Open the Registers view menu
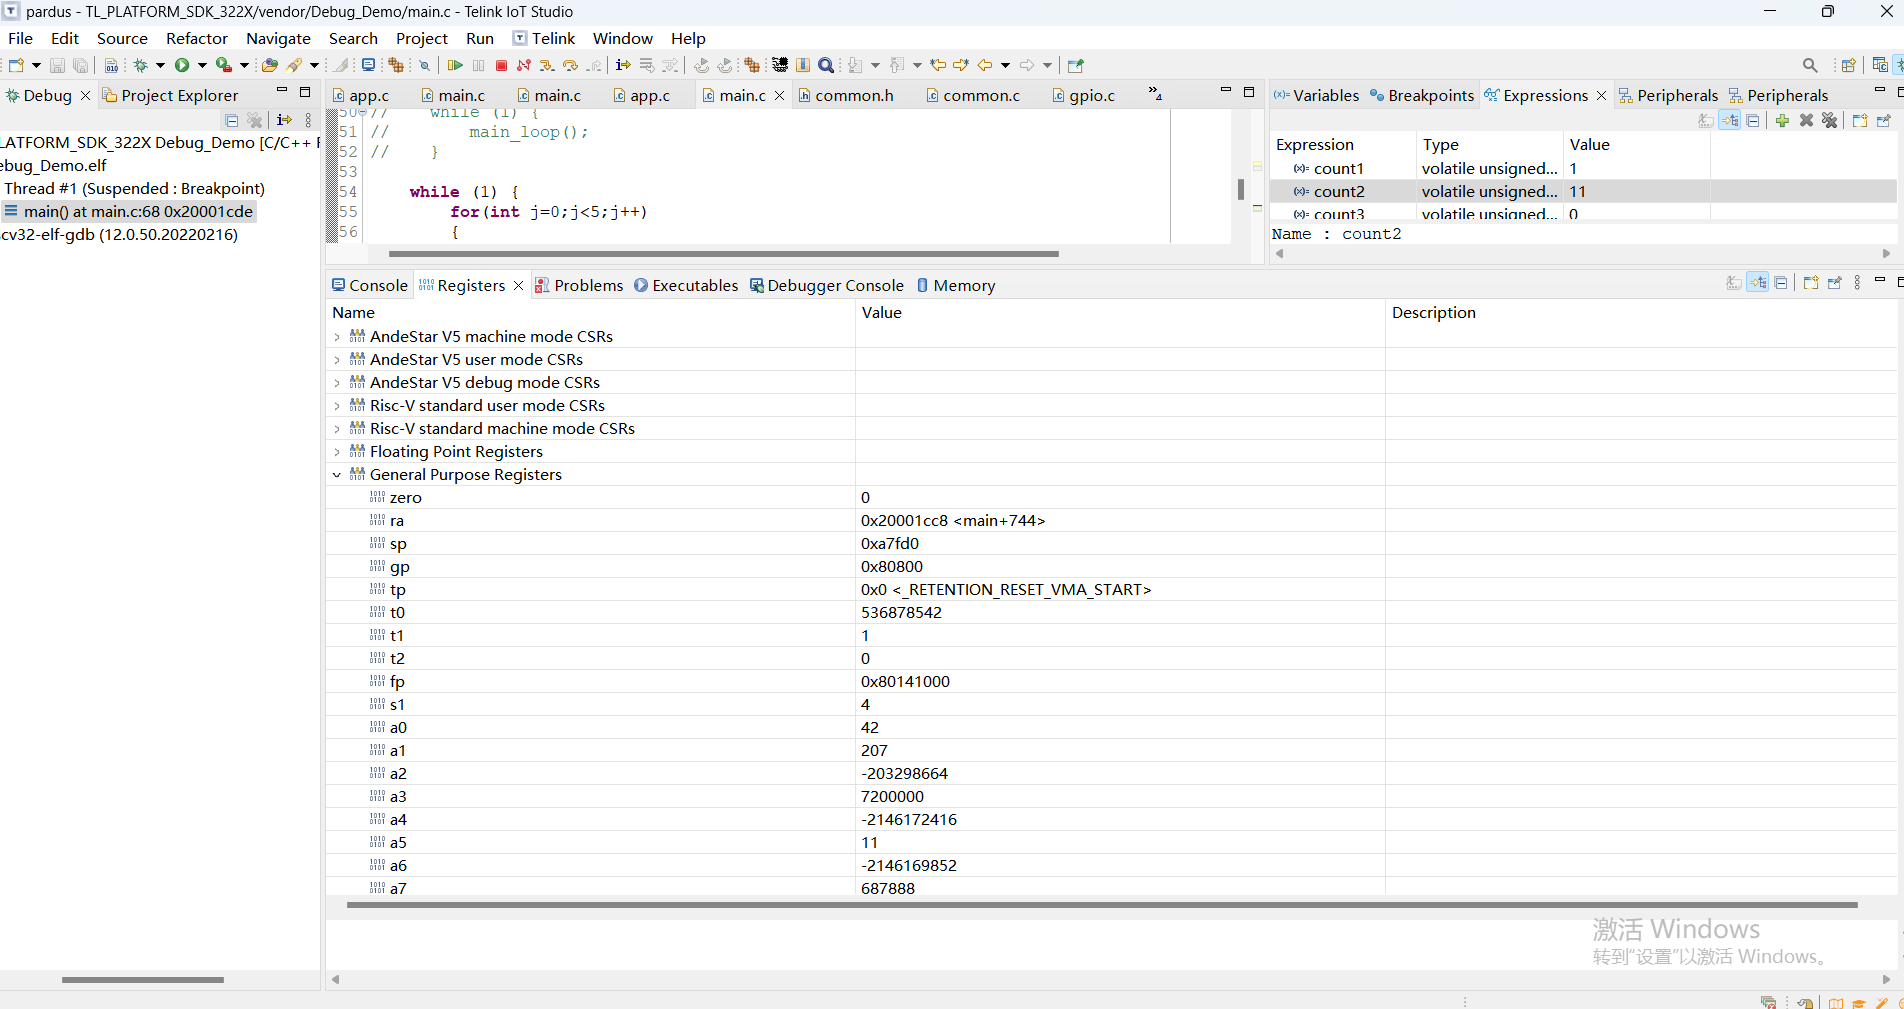Screen dimensions: 1904x1009 pos(1857,283)
